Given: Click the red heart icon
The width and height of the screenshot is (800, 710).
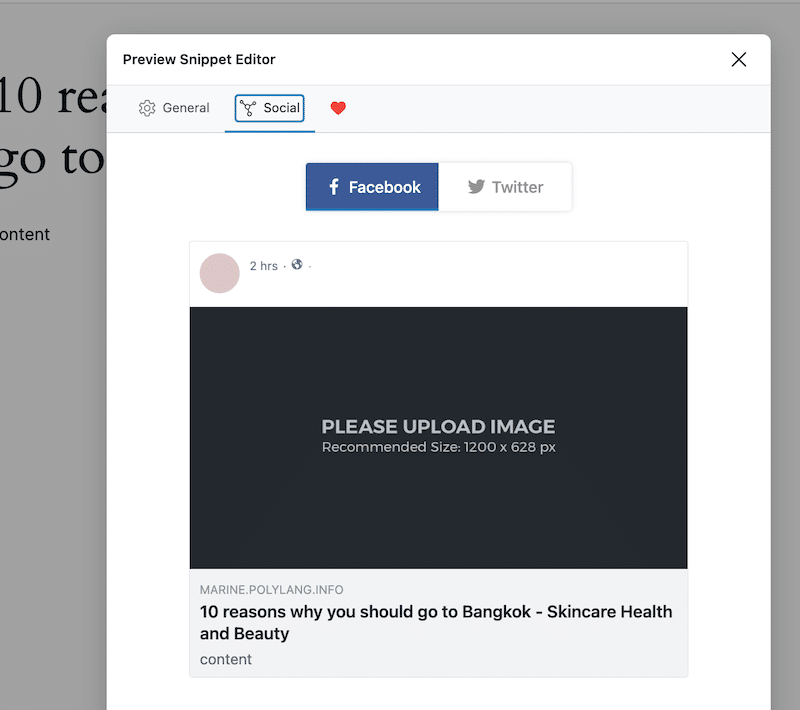Looking at the screenshot, I should click(338, 108).
